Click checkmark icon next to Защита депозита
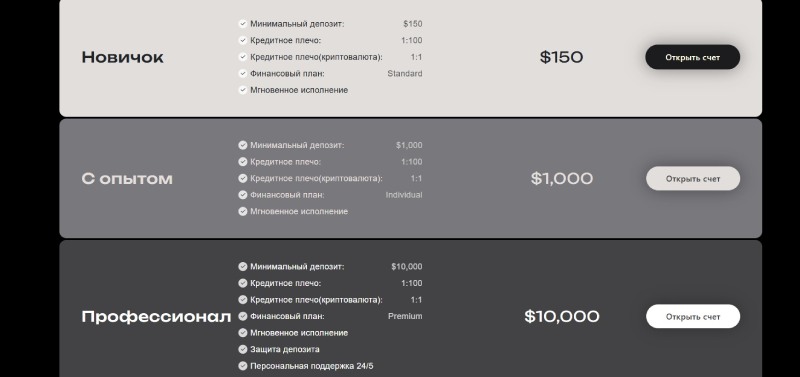This screenshot has width=800, height=377. [x=243, y=349]
